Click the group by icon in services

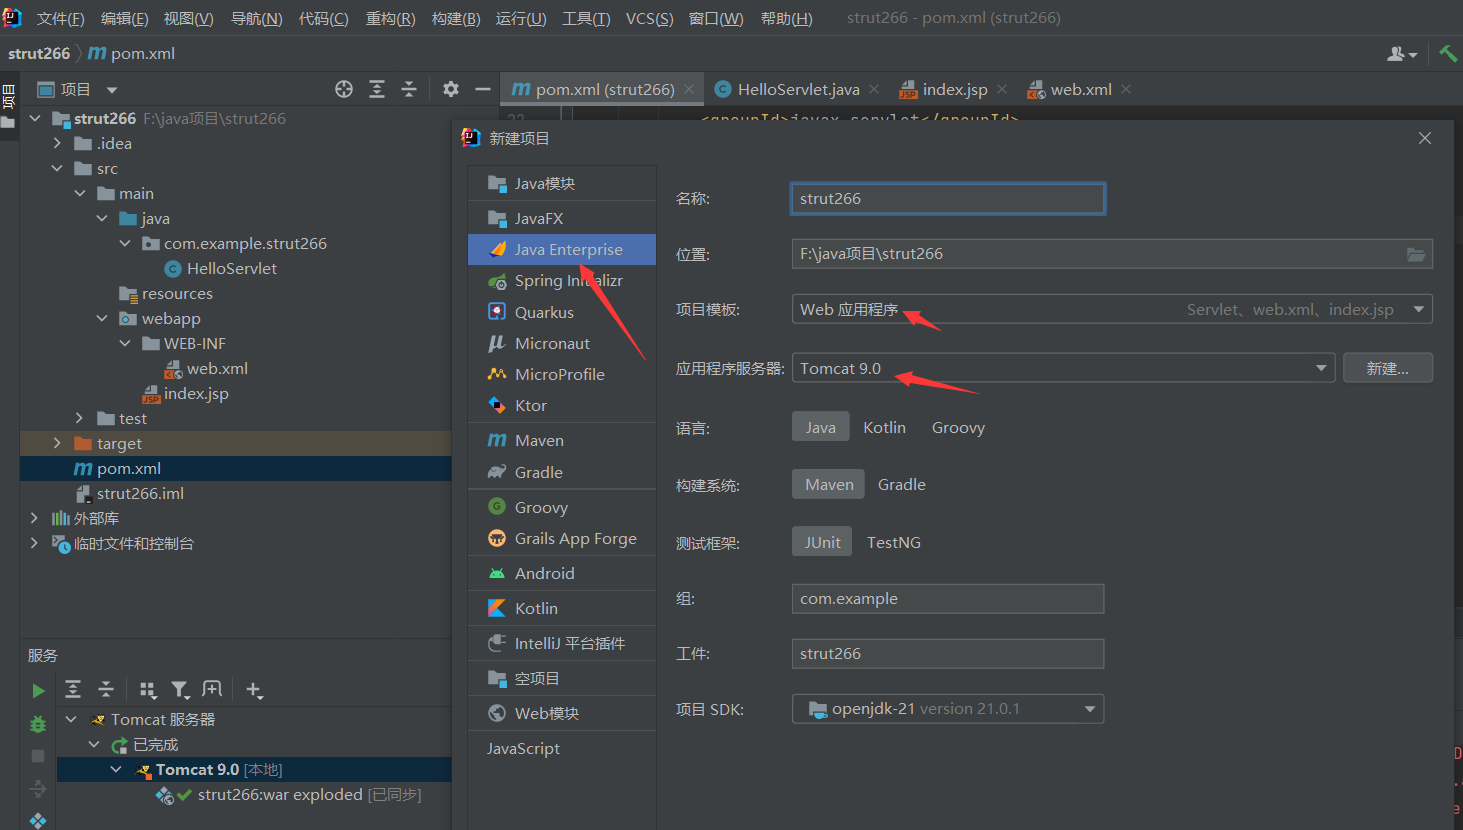click(x=148, y=689)
